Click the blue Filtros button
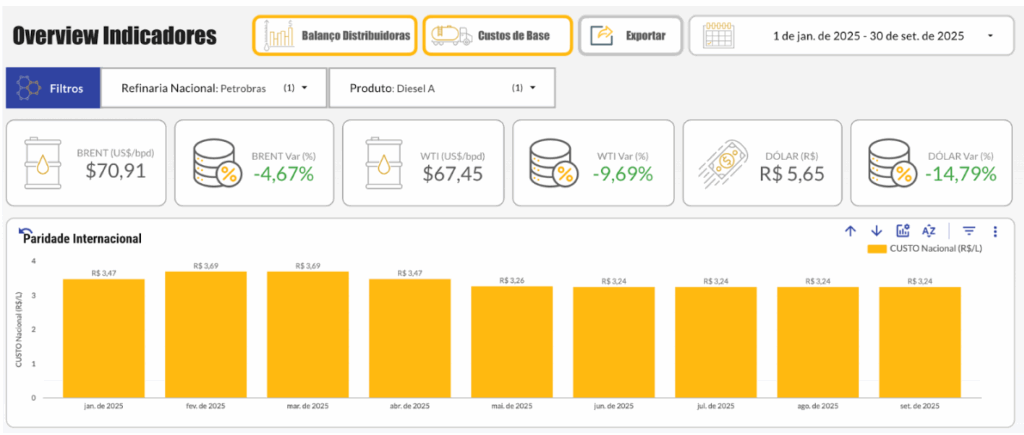 pos(53,88)
